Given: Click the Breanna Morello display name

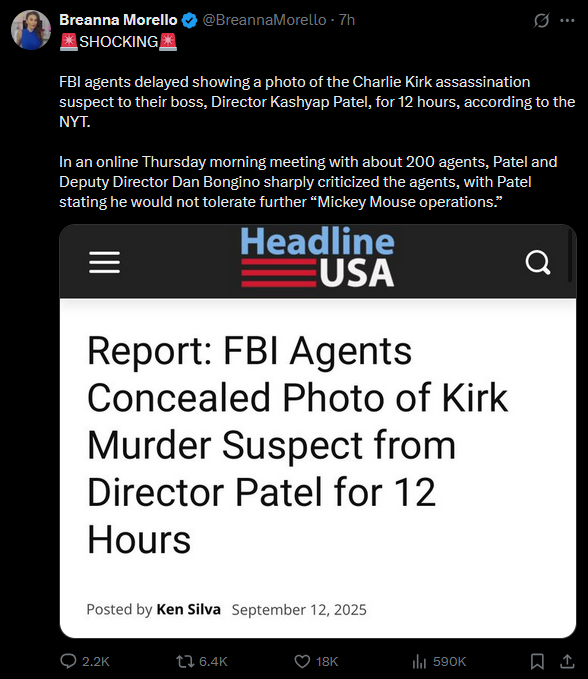Looking at the screenshot, I should [118, 20].
